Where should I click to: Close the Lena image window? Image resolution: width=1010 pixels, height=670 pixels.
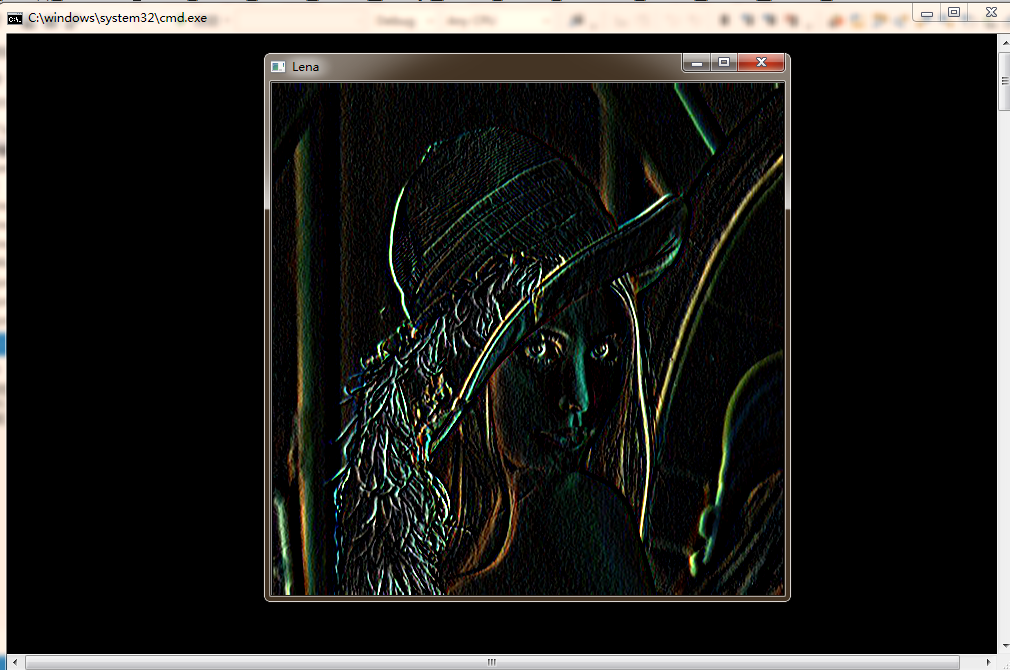tap(761, 62)
